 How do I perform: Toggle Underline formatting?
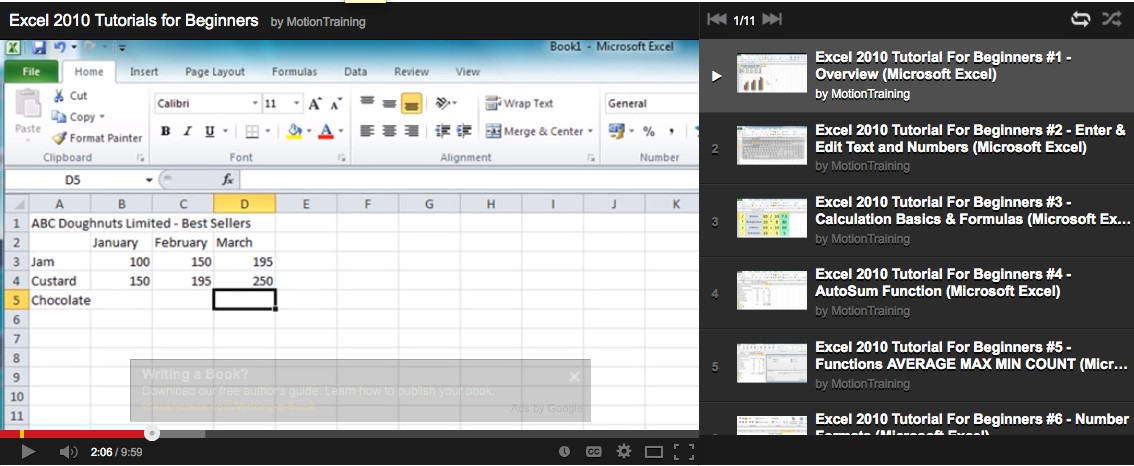click(209, 131)
